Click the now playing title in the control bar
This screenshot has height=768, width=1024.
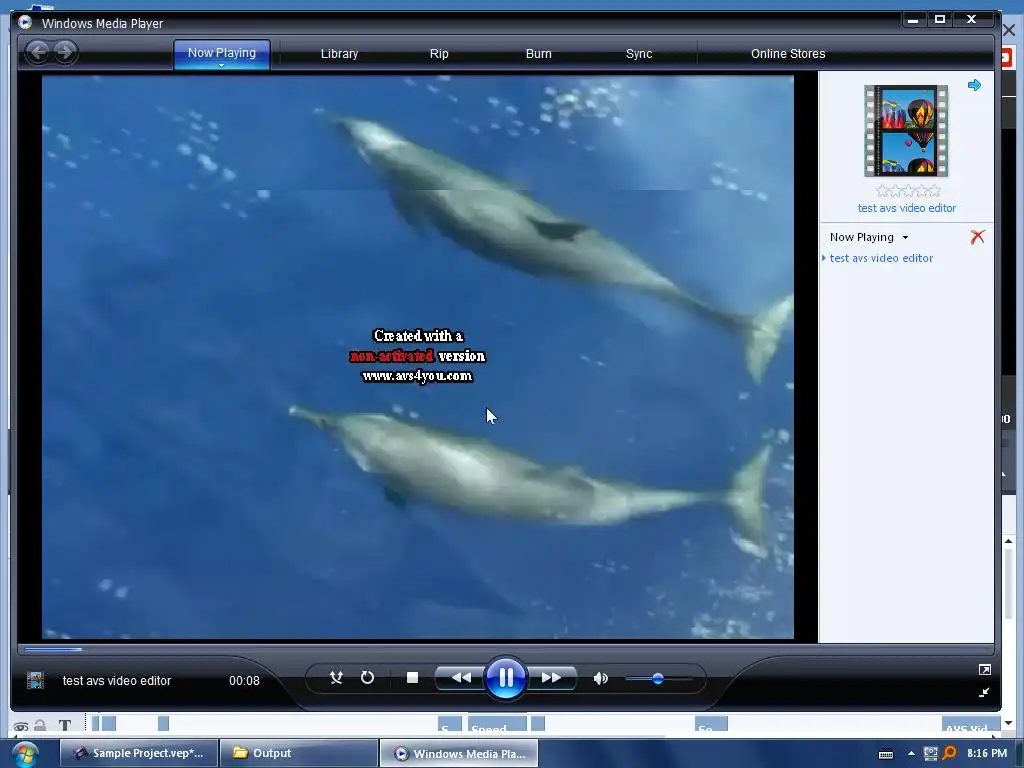tap(117, 680)
